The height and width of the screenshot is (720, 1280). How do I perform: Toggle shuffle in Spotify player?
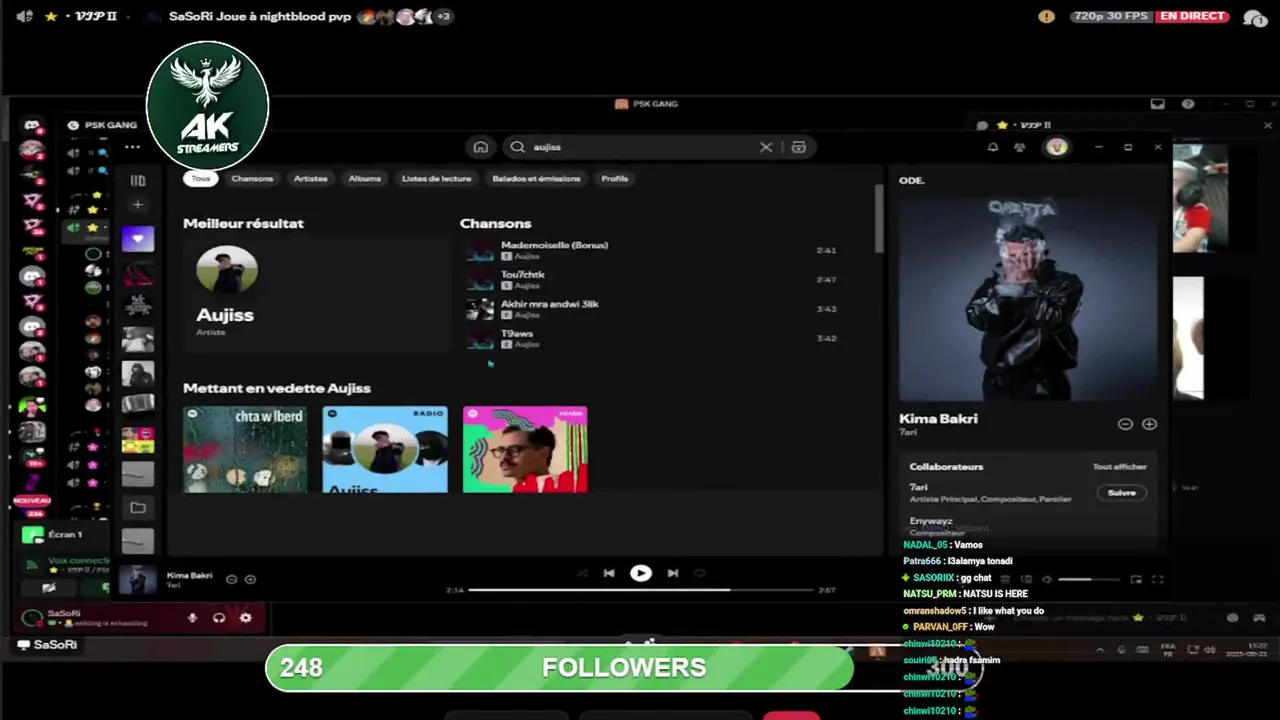click(x=582, y=573)
